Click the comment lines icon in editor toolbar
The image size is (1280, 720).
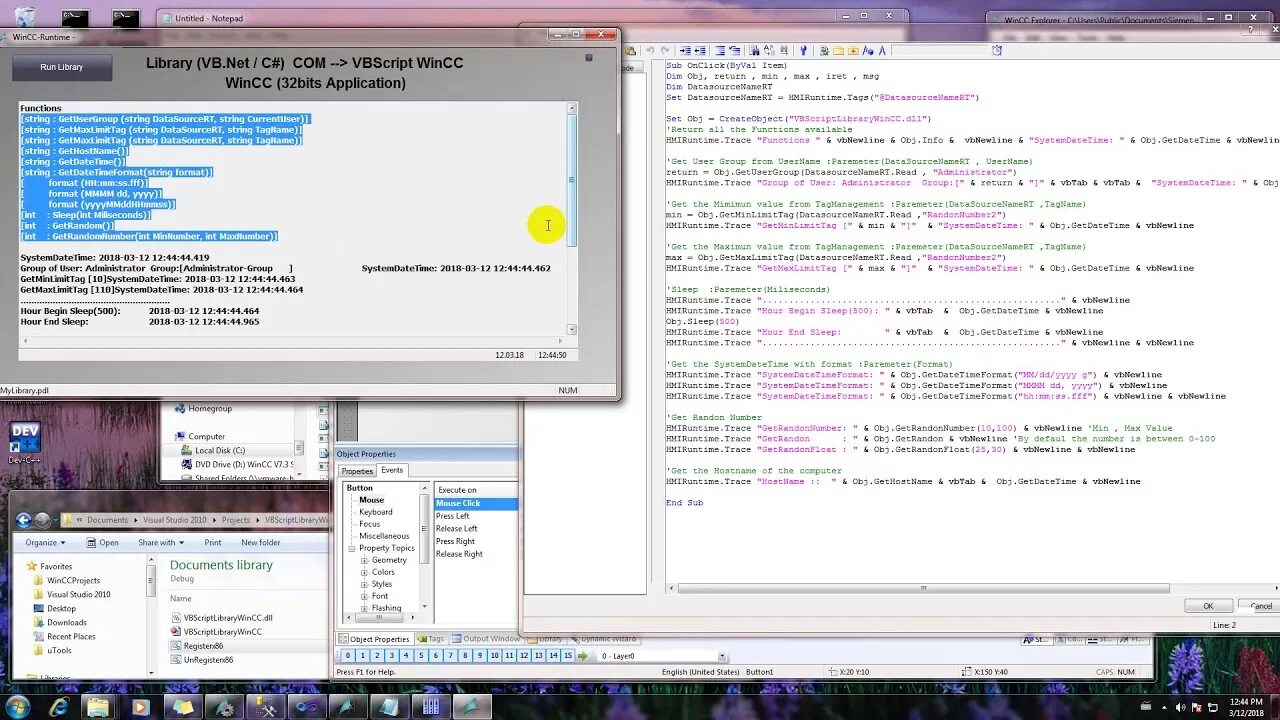[720, 50]
